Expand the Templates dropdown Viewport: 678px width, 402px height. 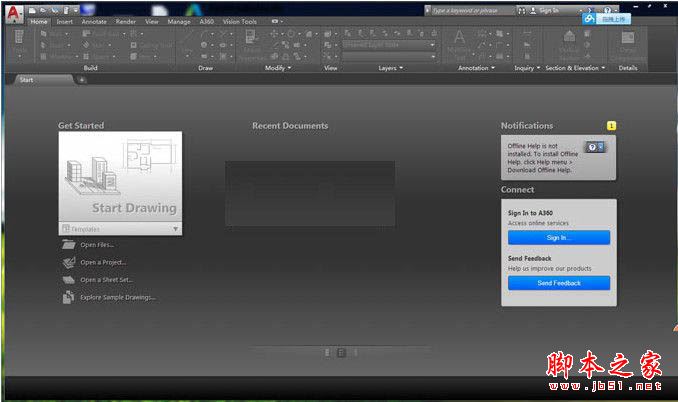175,229
